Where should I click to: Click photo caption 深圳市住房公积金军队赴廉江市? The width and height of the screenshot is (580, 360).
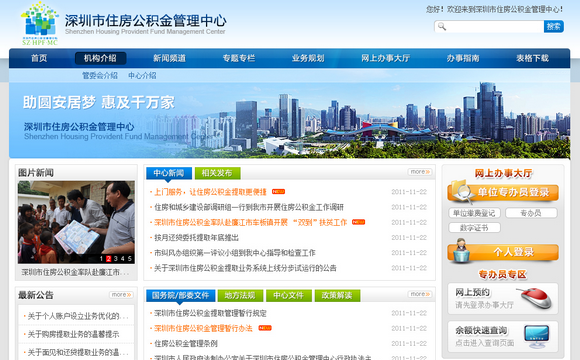tap(75, 272)
